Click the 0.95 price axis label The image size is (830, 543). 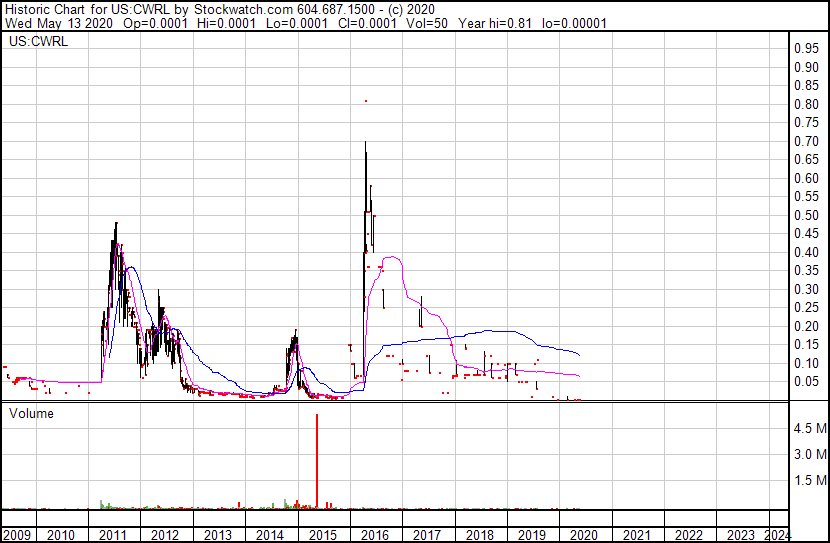pos(806,49)
